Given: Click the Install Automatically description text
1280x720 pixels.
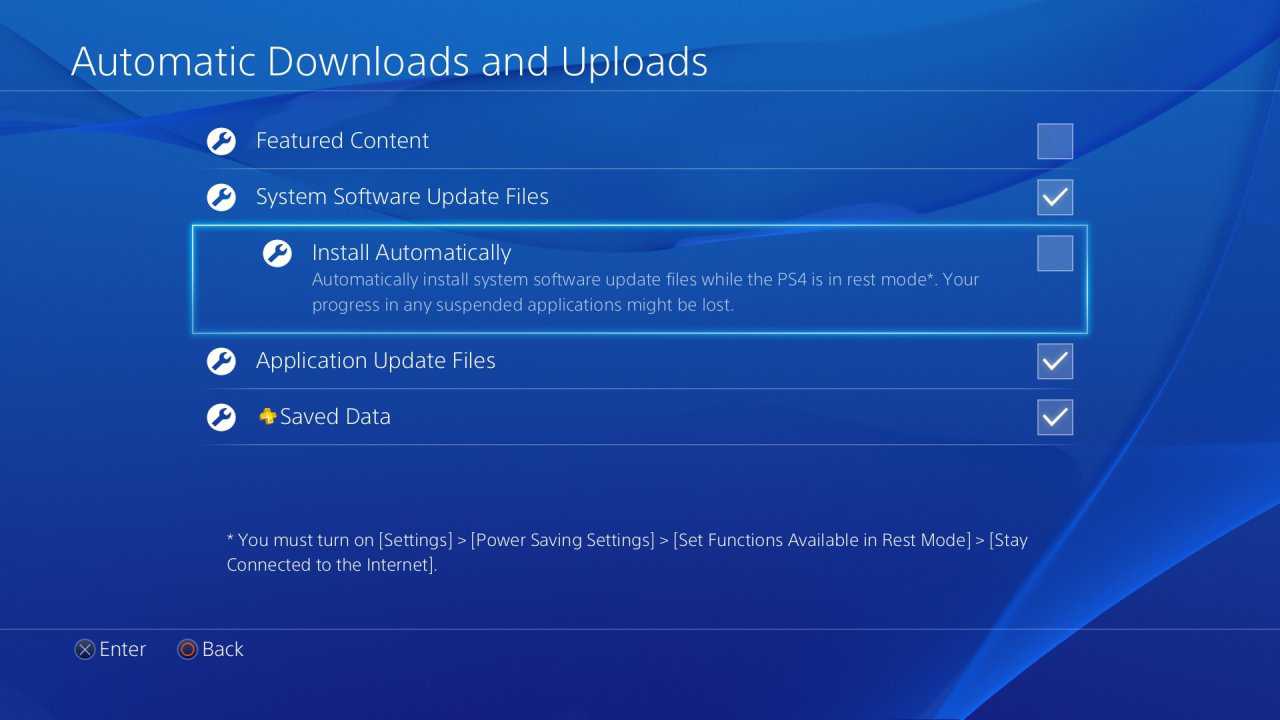Looking at the screenshot, I should coord(645,292).
